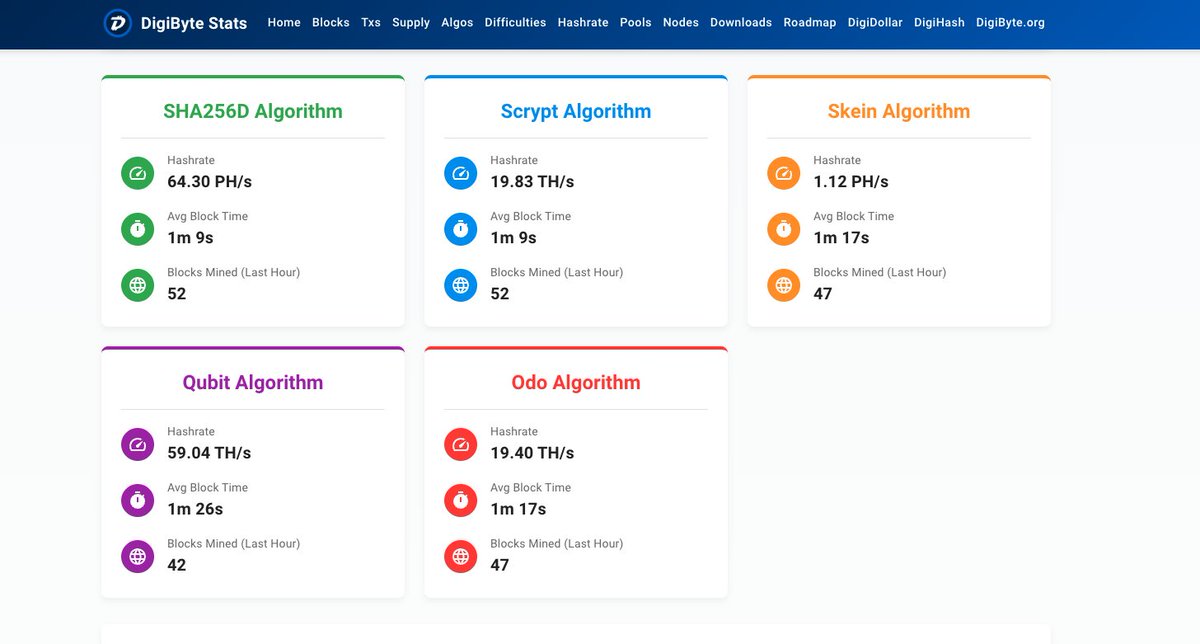Image resolution: width=1200 pixels, height=644 pixels.
Task: Click the Odo hashrate gauge icon
Action: (461, 444)
